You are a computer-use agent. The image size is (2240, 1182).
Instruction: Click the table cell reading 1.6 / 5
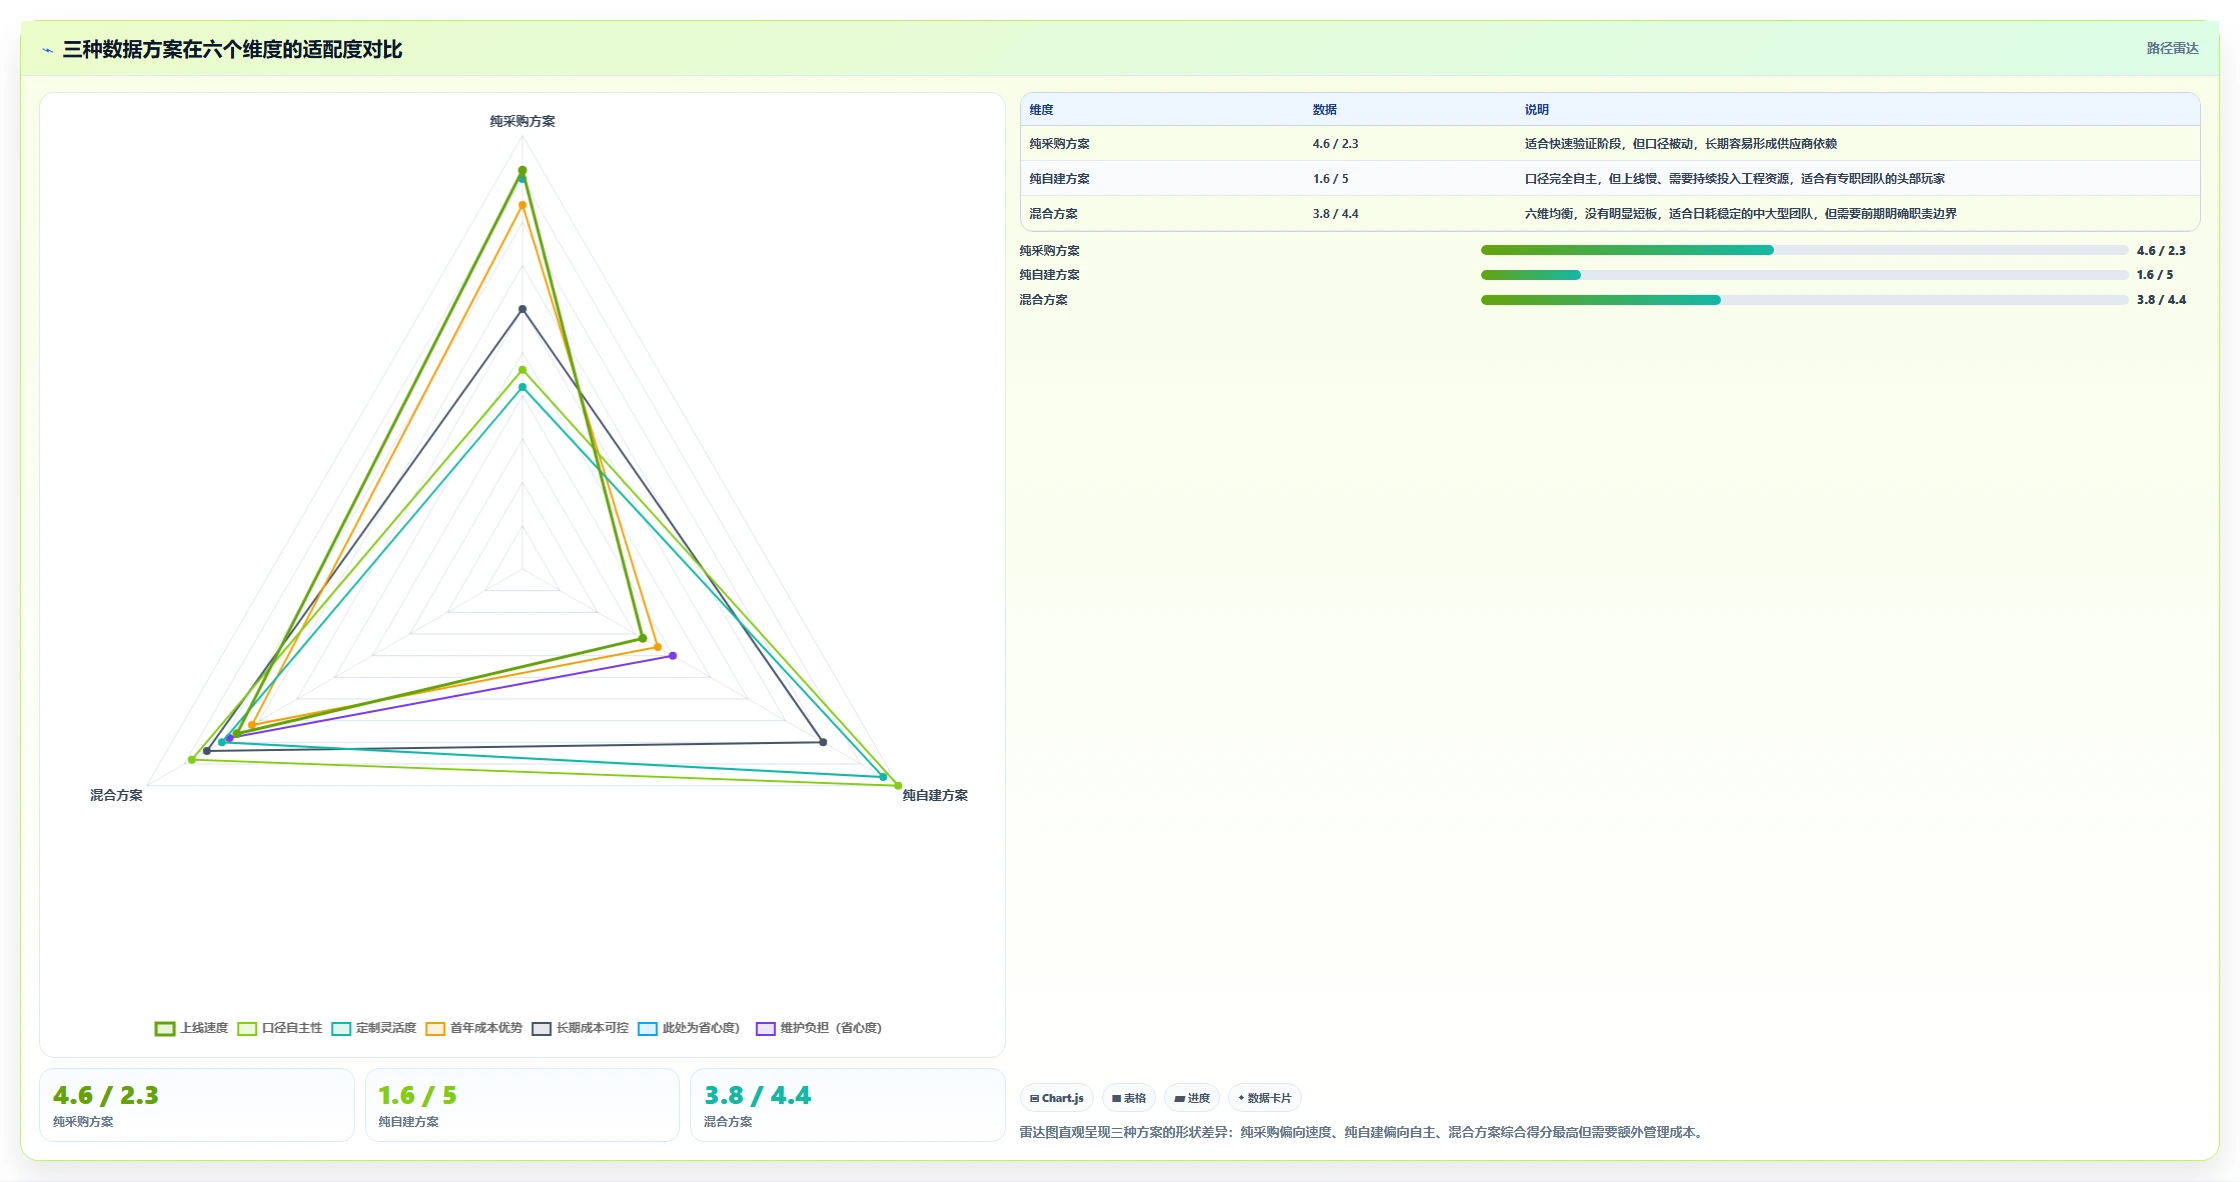[1330, 179]
